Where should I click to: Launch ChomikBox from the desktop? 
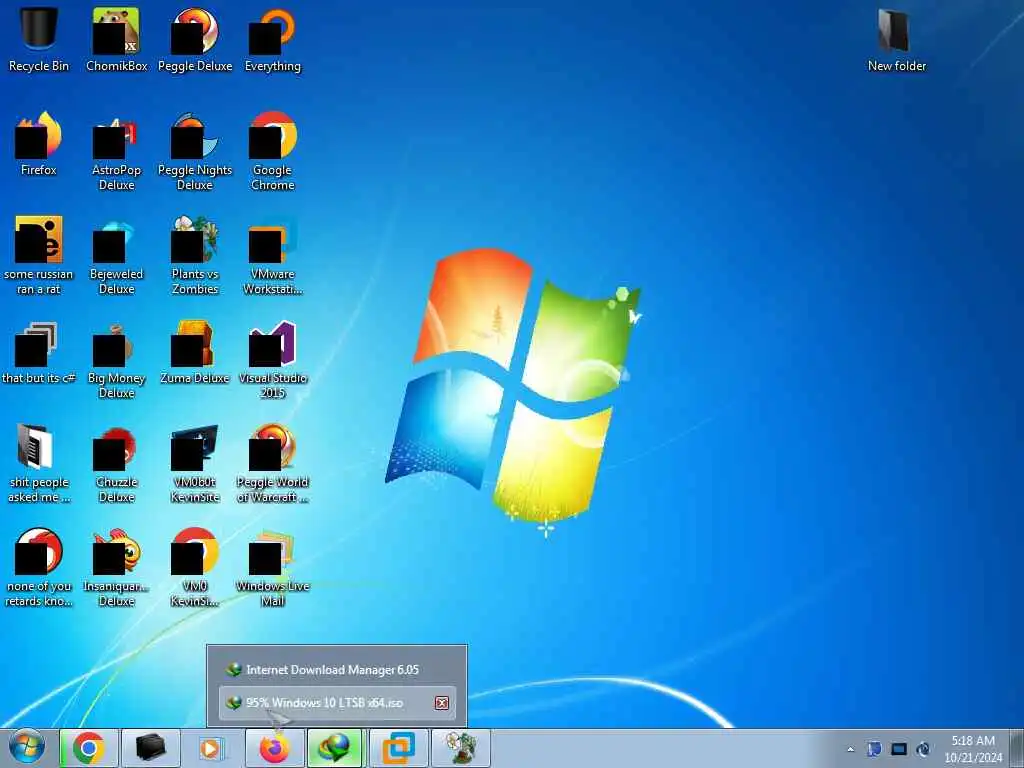[116, 39]
